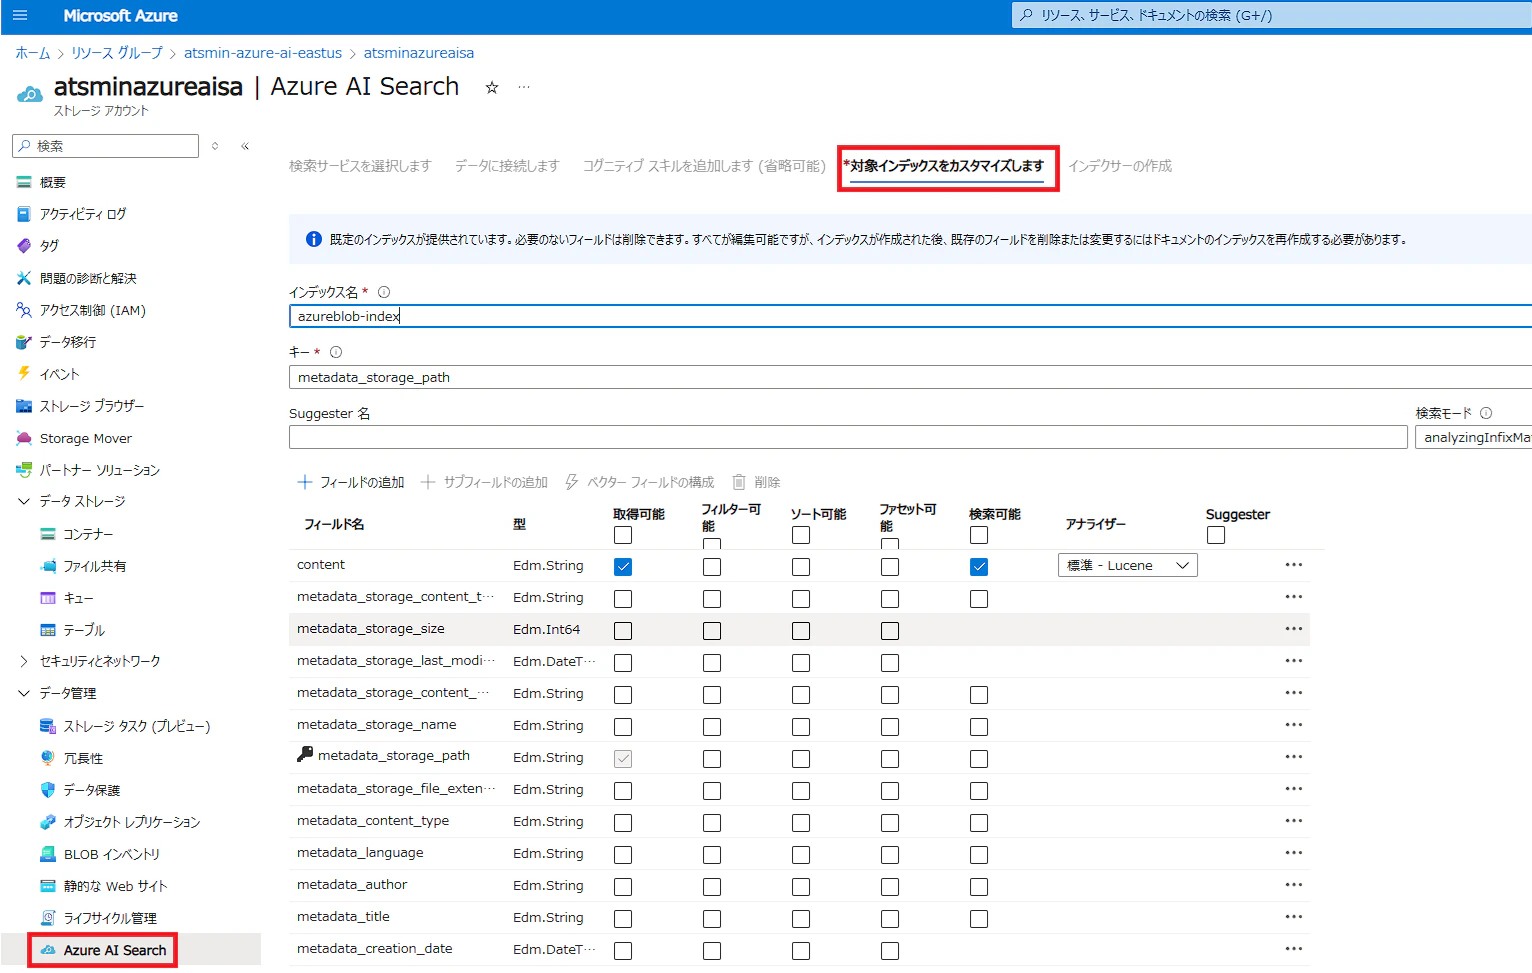Check ファセット可能 for metadata_title
This screenshot has height=973, width=1532.
[890, 918]
